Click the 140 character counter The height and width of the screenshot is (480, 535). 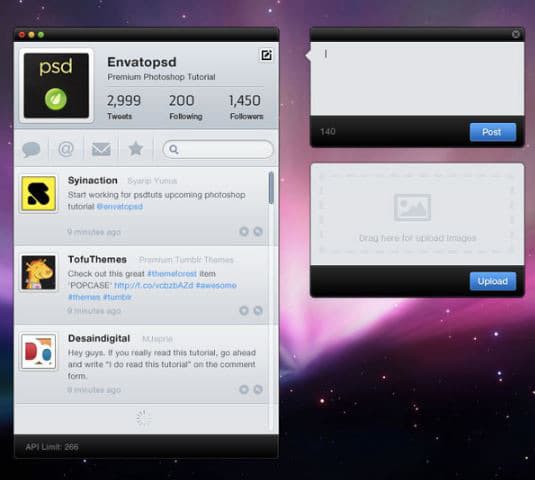(328, 132)
